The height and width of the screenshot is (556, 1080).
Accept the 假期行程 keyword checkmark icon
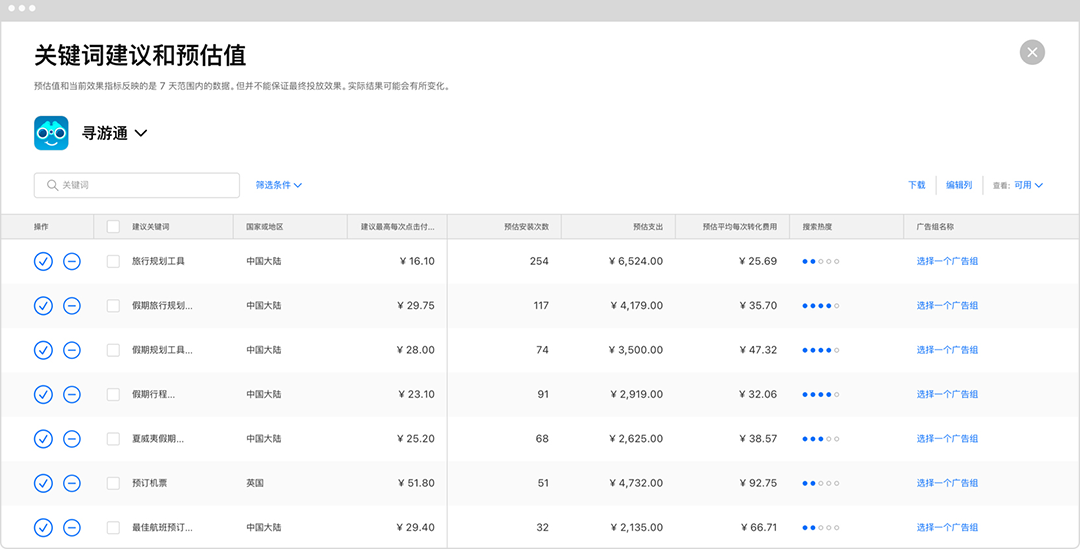click(43, 394)
